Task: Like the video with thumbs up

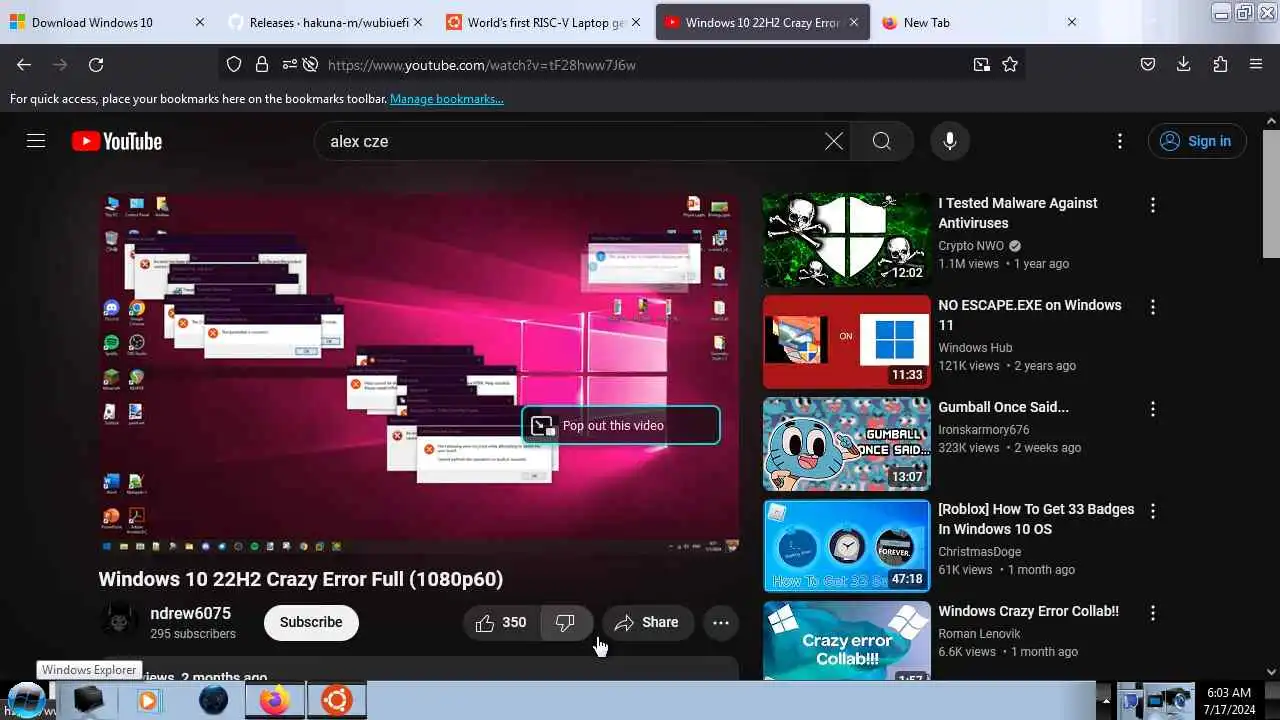Action: click(x=502, y=622)
